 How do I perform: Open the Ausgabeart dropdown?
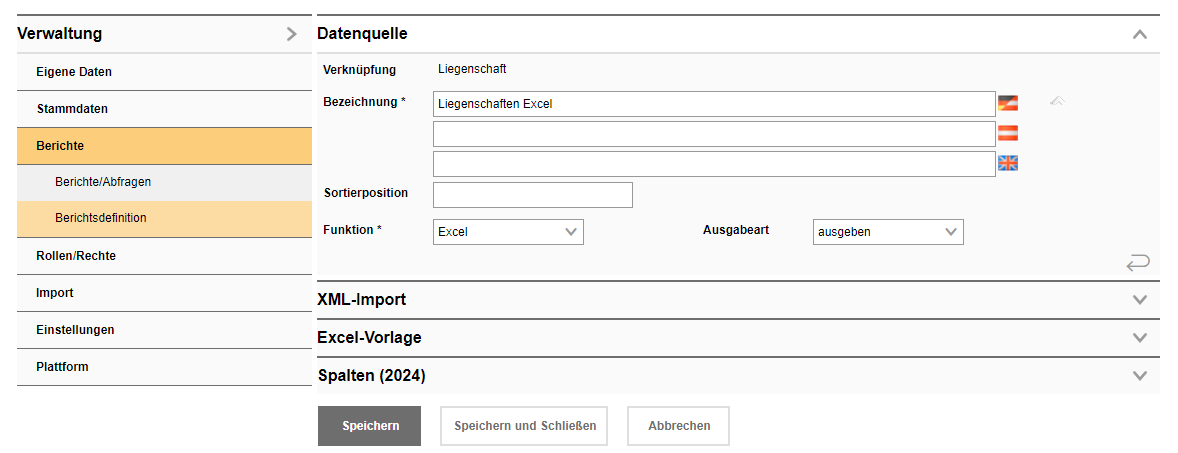tap(888, 232)
